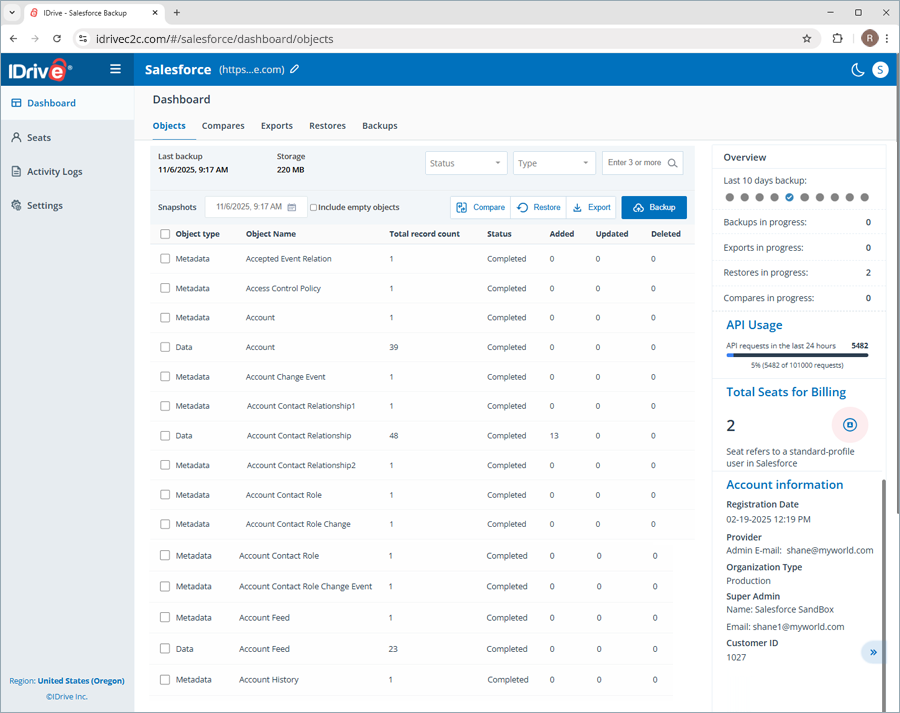This screenshot has width=900, height=713.
Task: Click the checkmarked backup day dot
Action: [790, 197]
